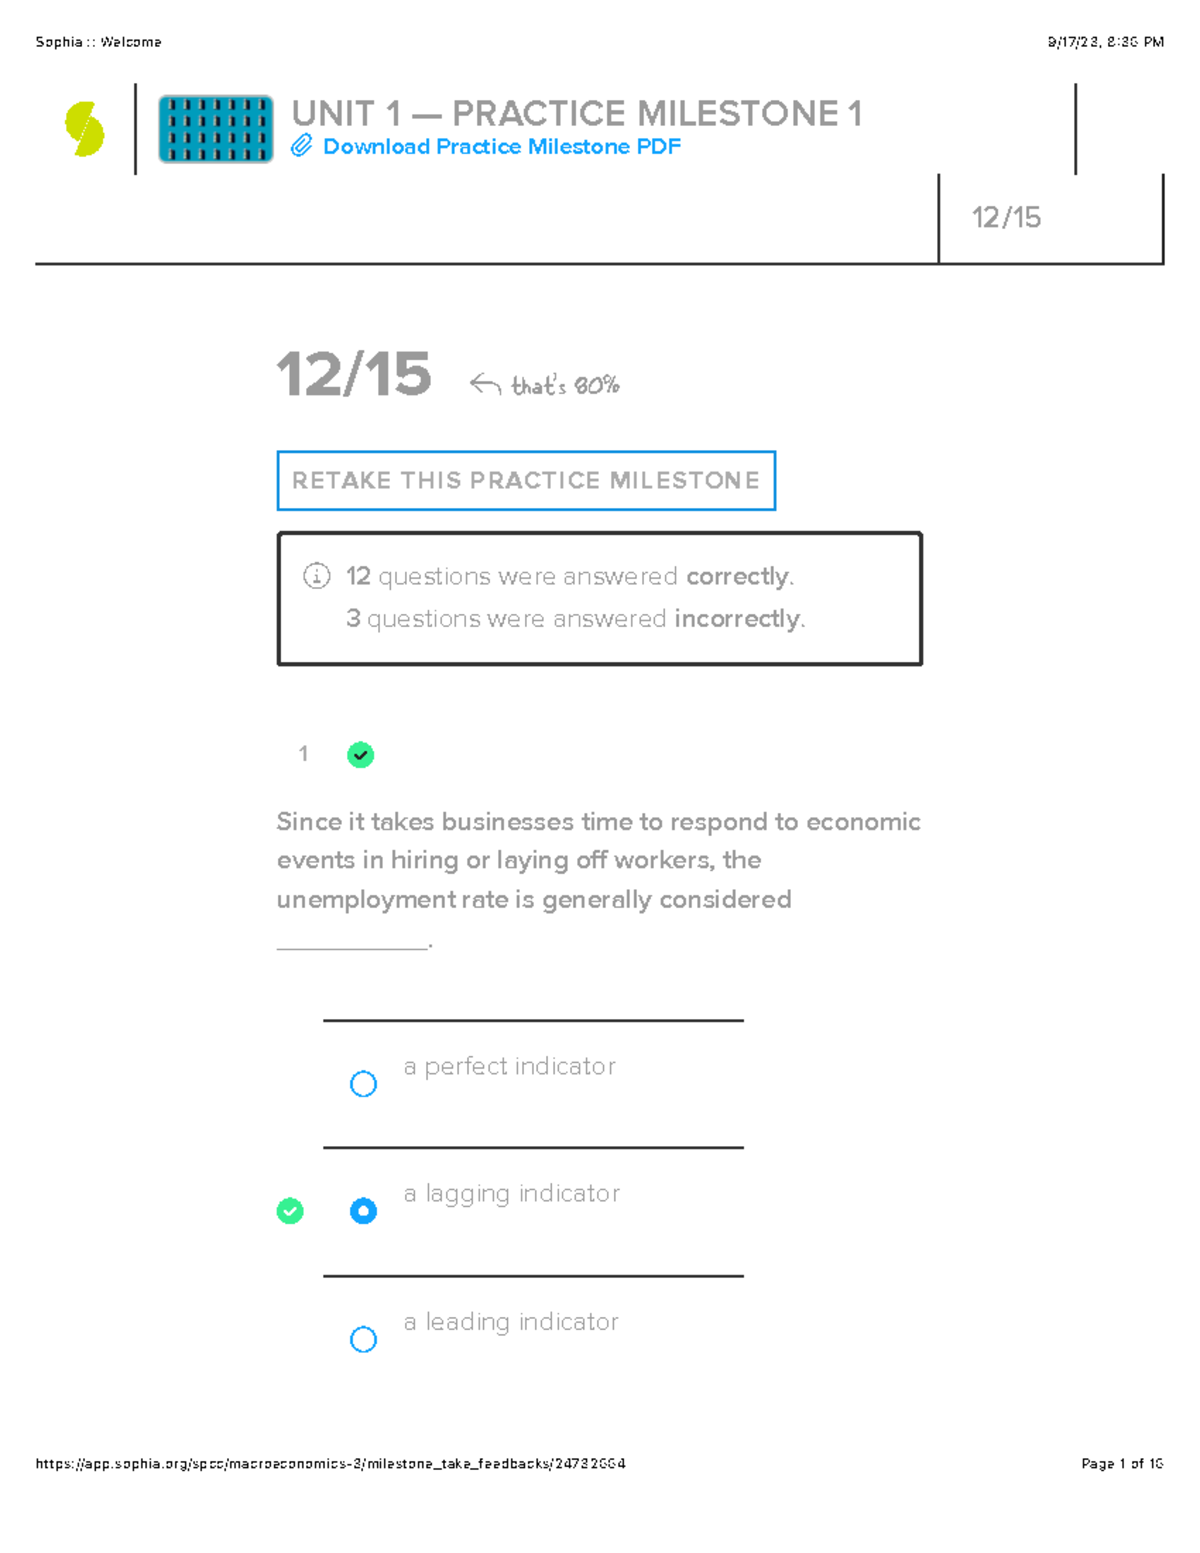Click the 12/15 score box in header
The width and height of the screenshot is (1200, 1553).
click(1006, 217)
